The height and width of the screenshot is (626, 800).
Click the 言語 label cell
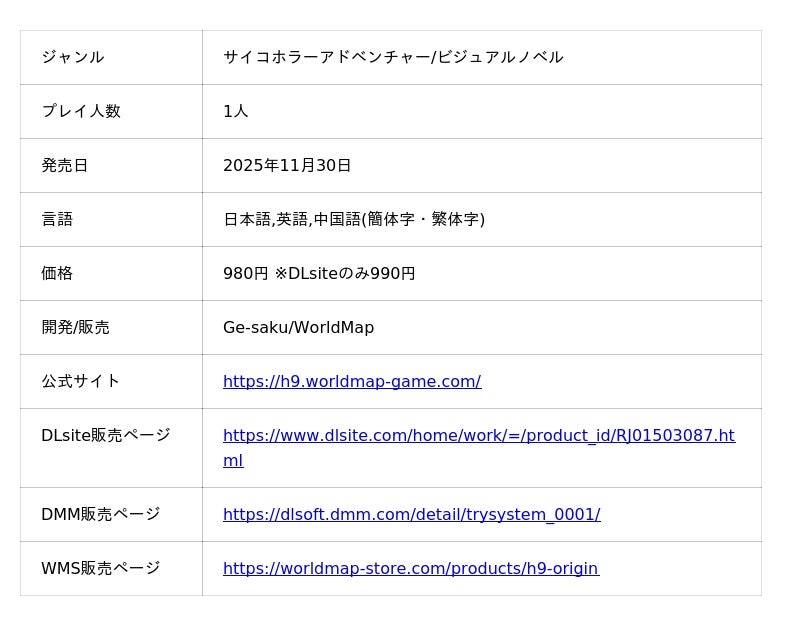57,219
